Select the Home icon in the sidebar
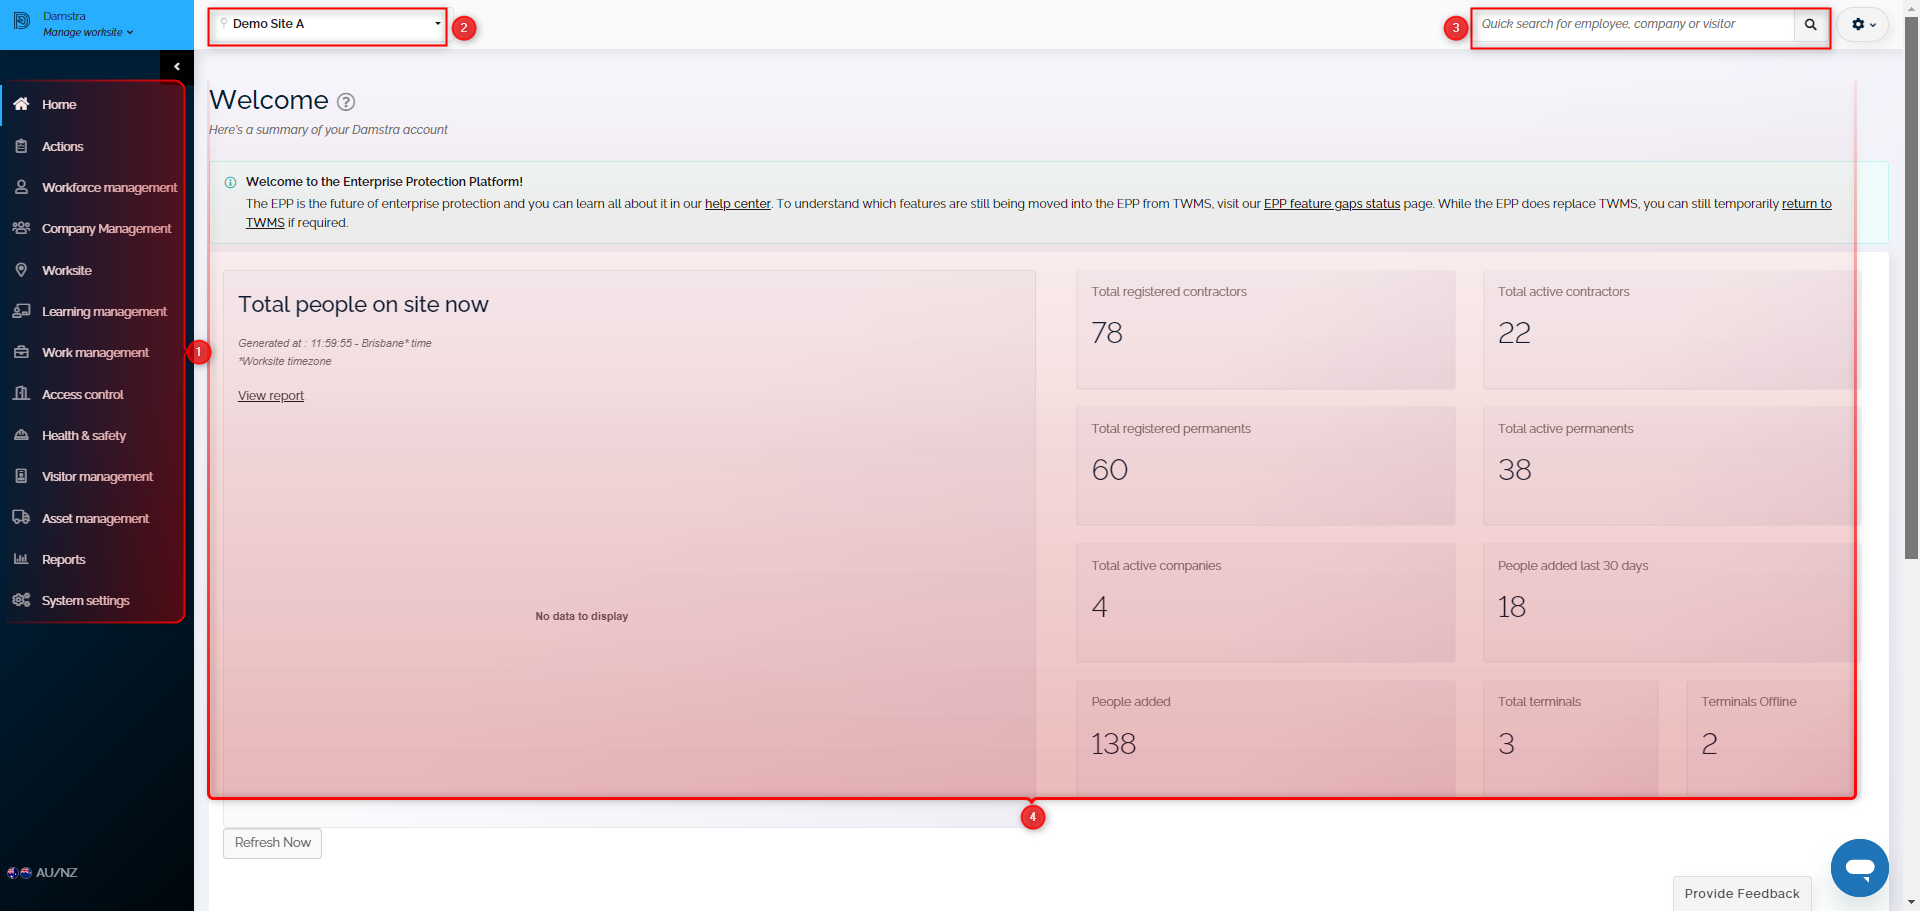 click(x=21, y=104)
